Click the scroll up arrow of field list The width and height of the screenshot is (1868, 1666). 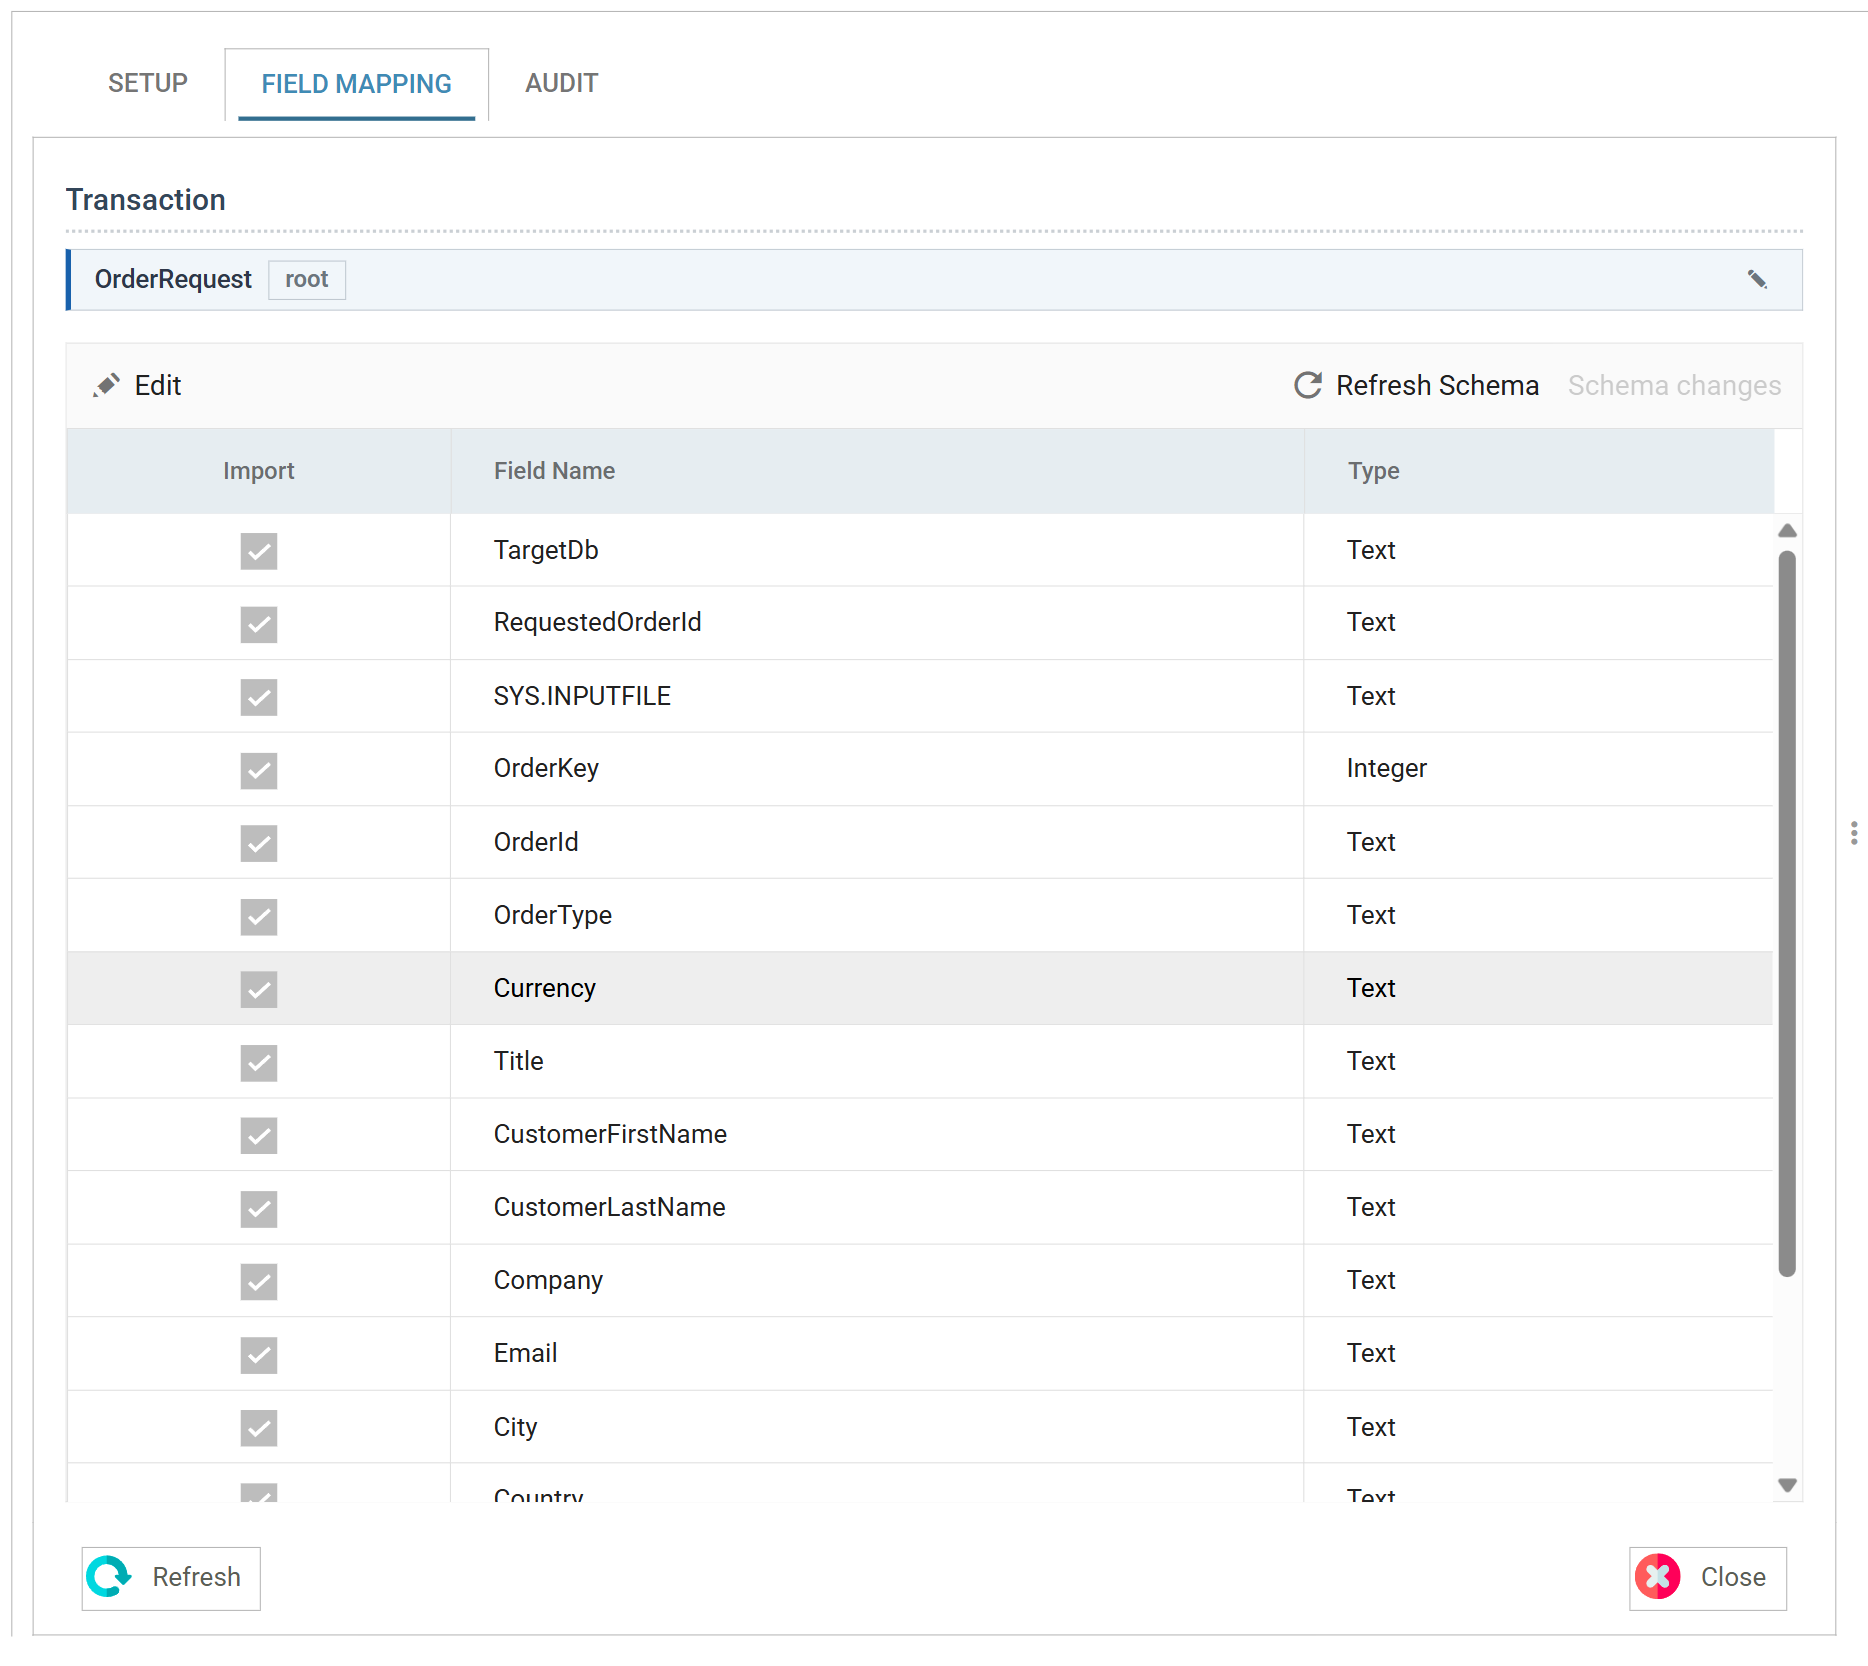click(1788, 530)
